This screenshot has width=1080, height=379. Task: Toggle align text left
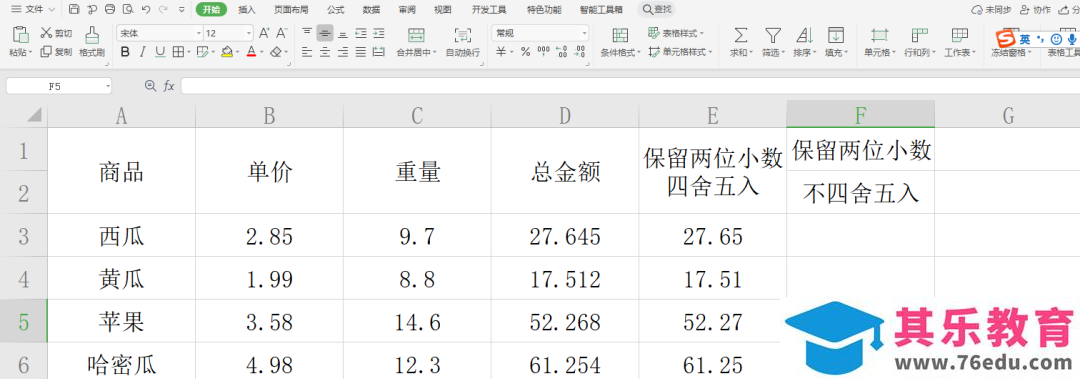coord(307,52)
